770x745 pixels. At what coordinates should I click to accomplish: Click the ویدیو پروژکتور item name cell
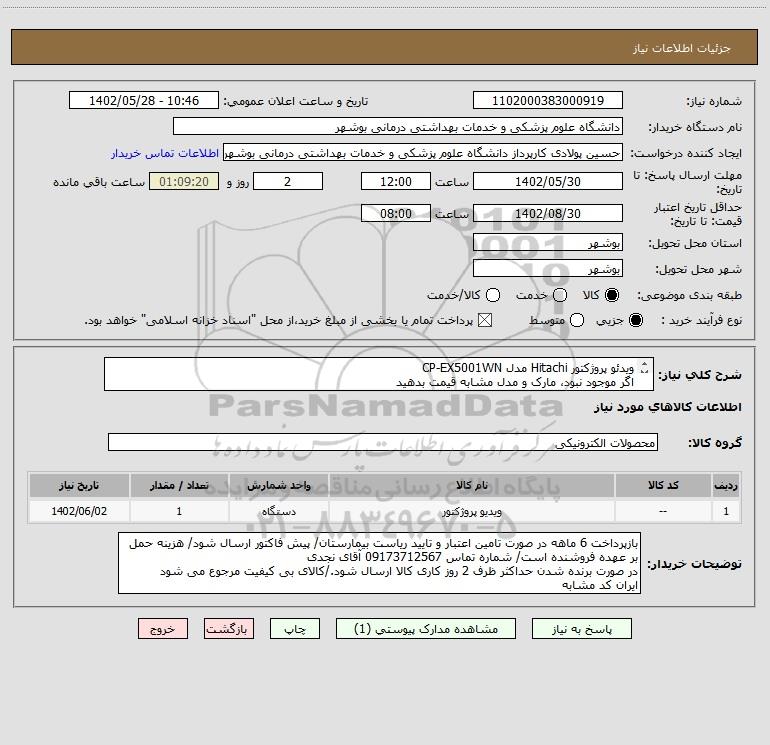471,511
